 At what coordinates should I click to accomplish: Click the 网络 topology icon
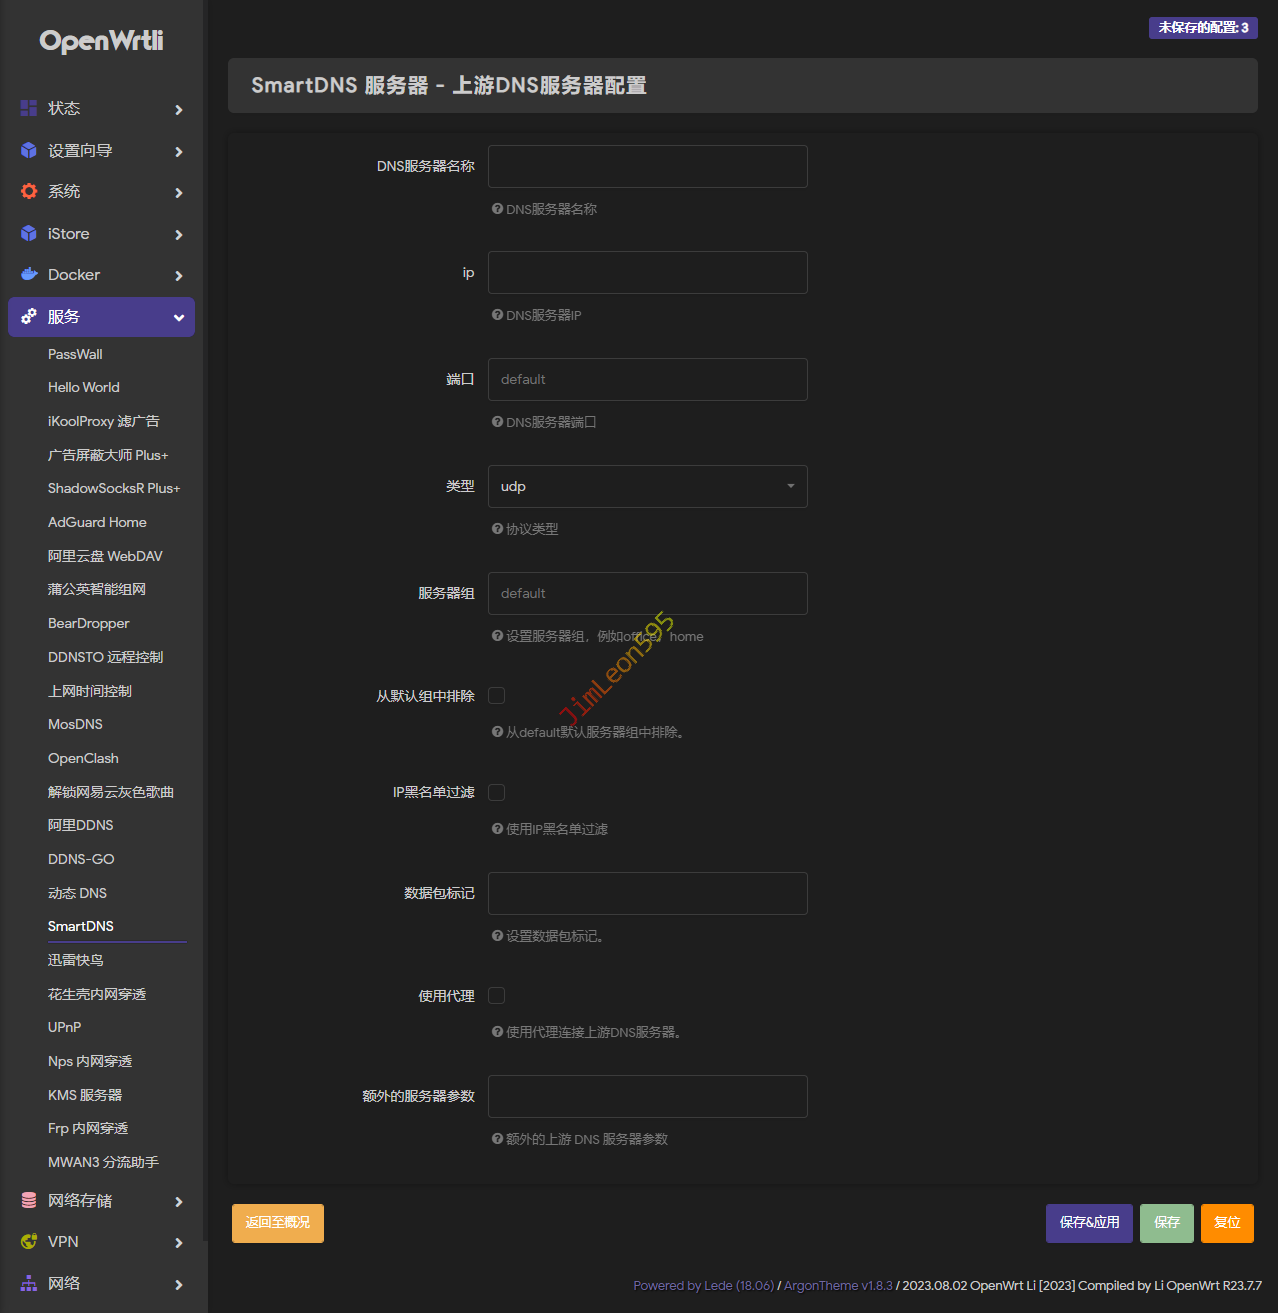[29, 1283]
